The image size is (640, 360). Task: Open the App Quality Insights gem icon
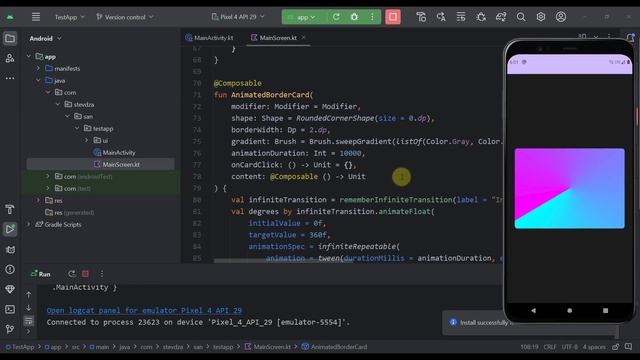(10, 289)
